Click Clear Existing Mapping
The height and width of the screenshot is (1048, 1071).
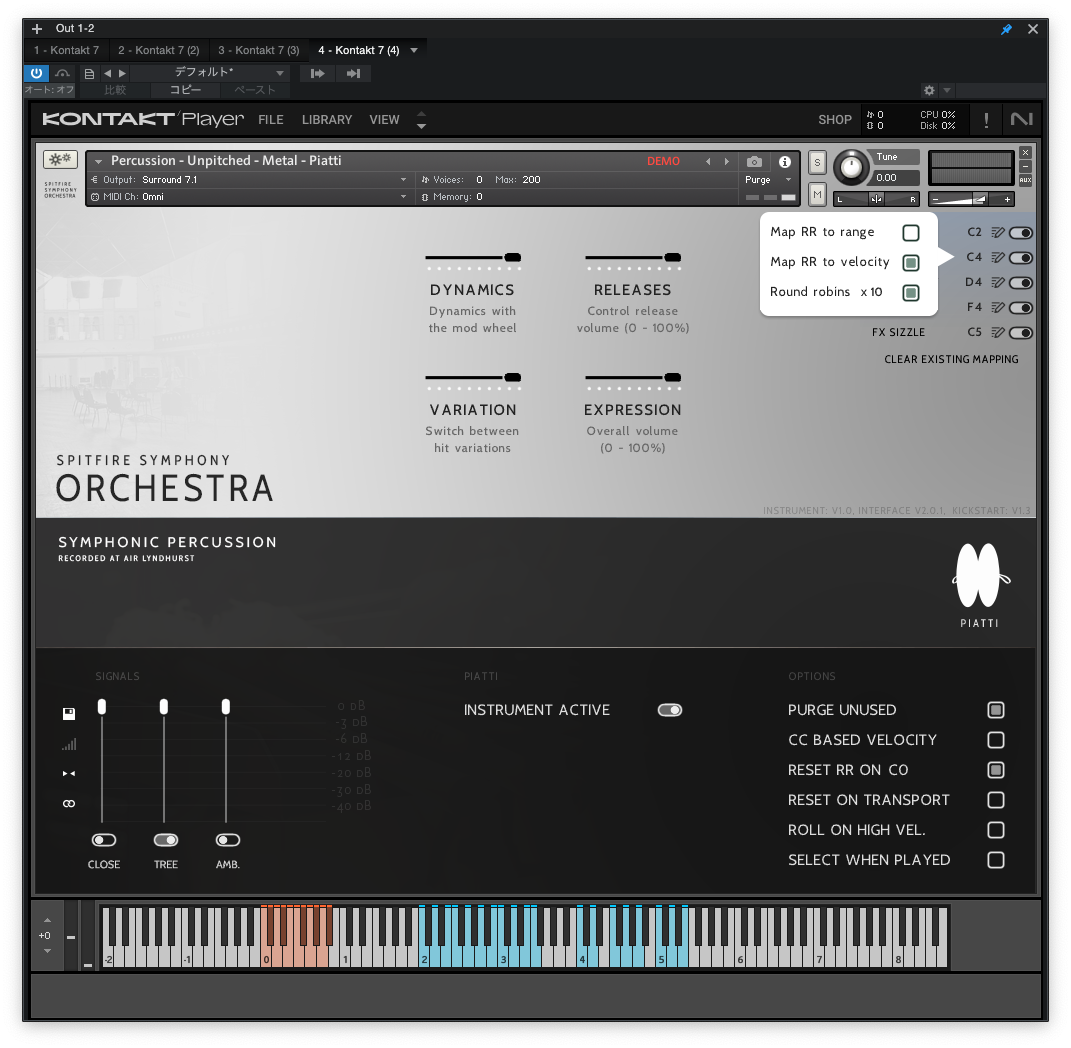[x=951, y=359]
